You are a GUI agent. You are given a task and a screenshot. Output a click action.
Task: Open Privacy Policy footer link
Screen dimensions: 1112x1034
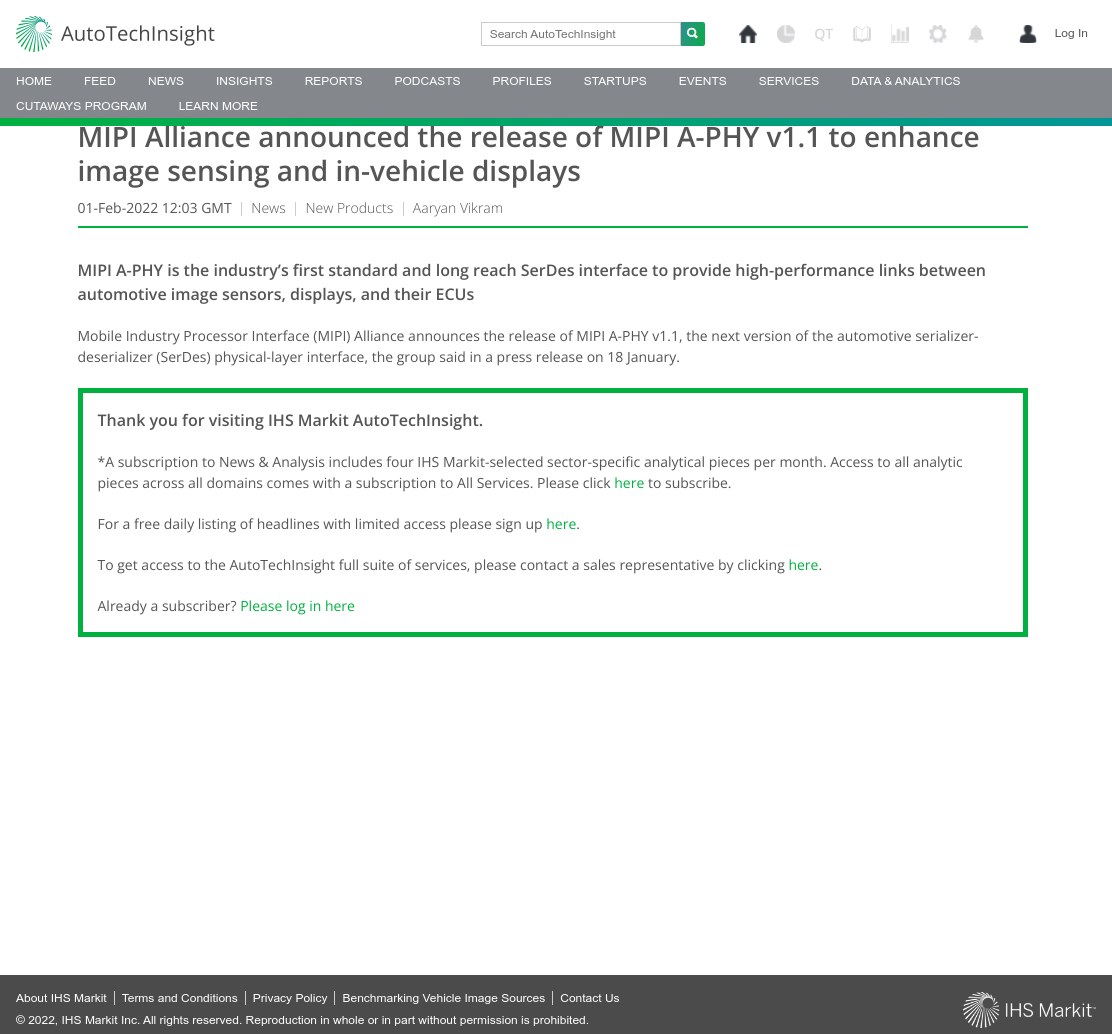pos(290,998)
